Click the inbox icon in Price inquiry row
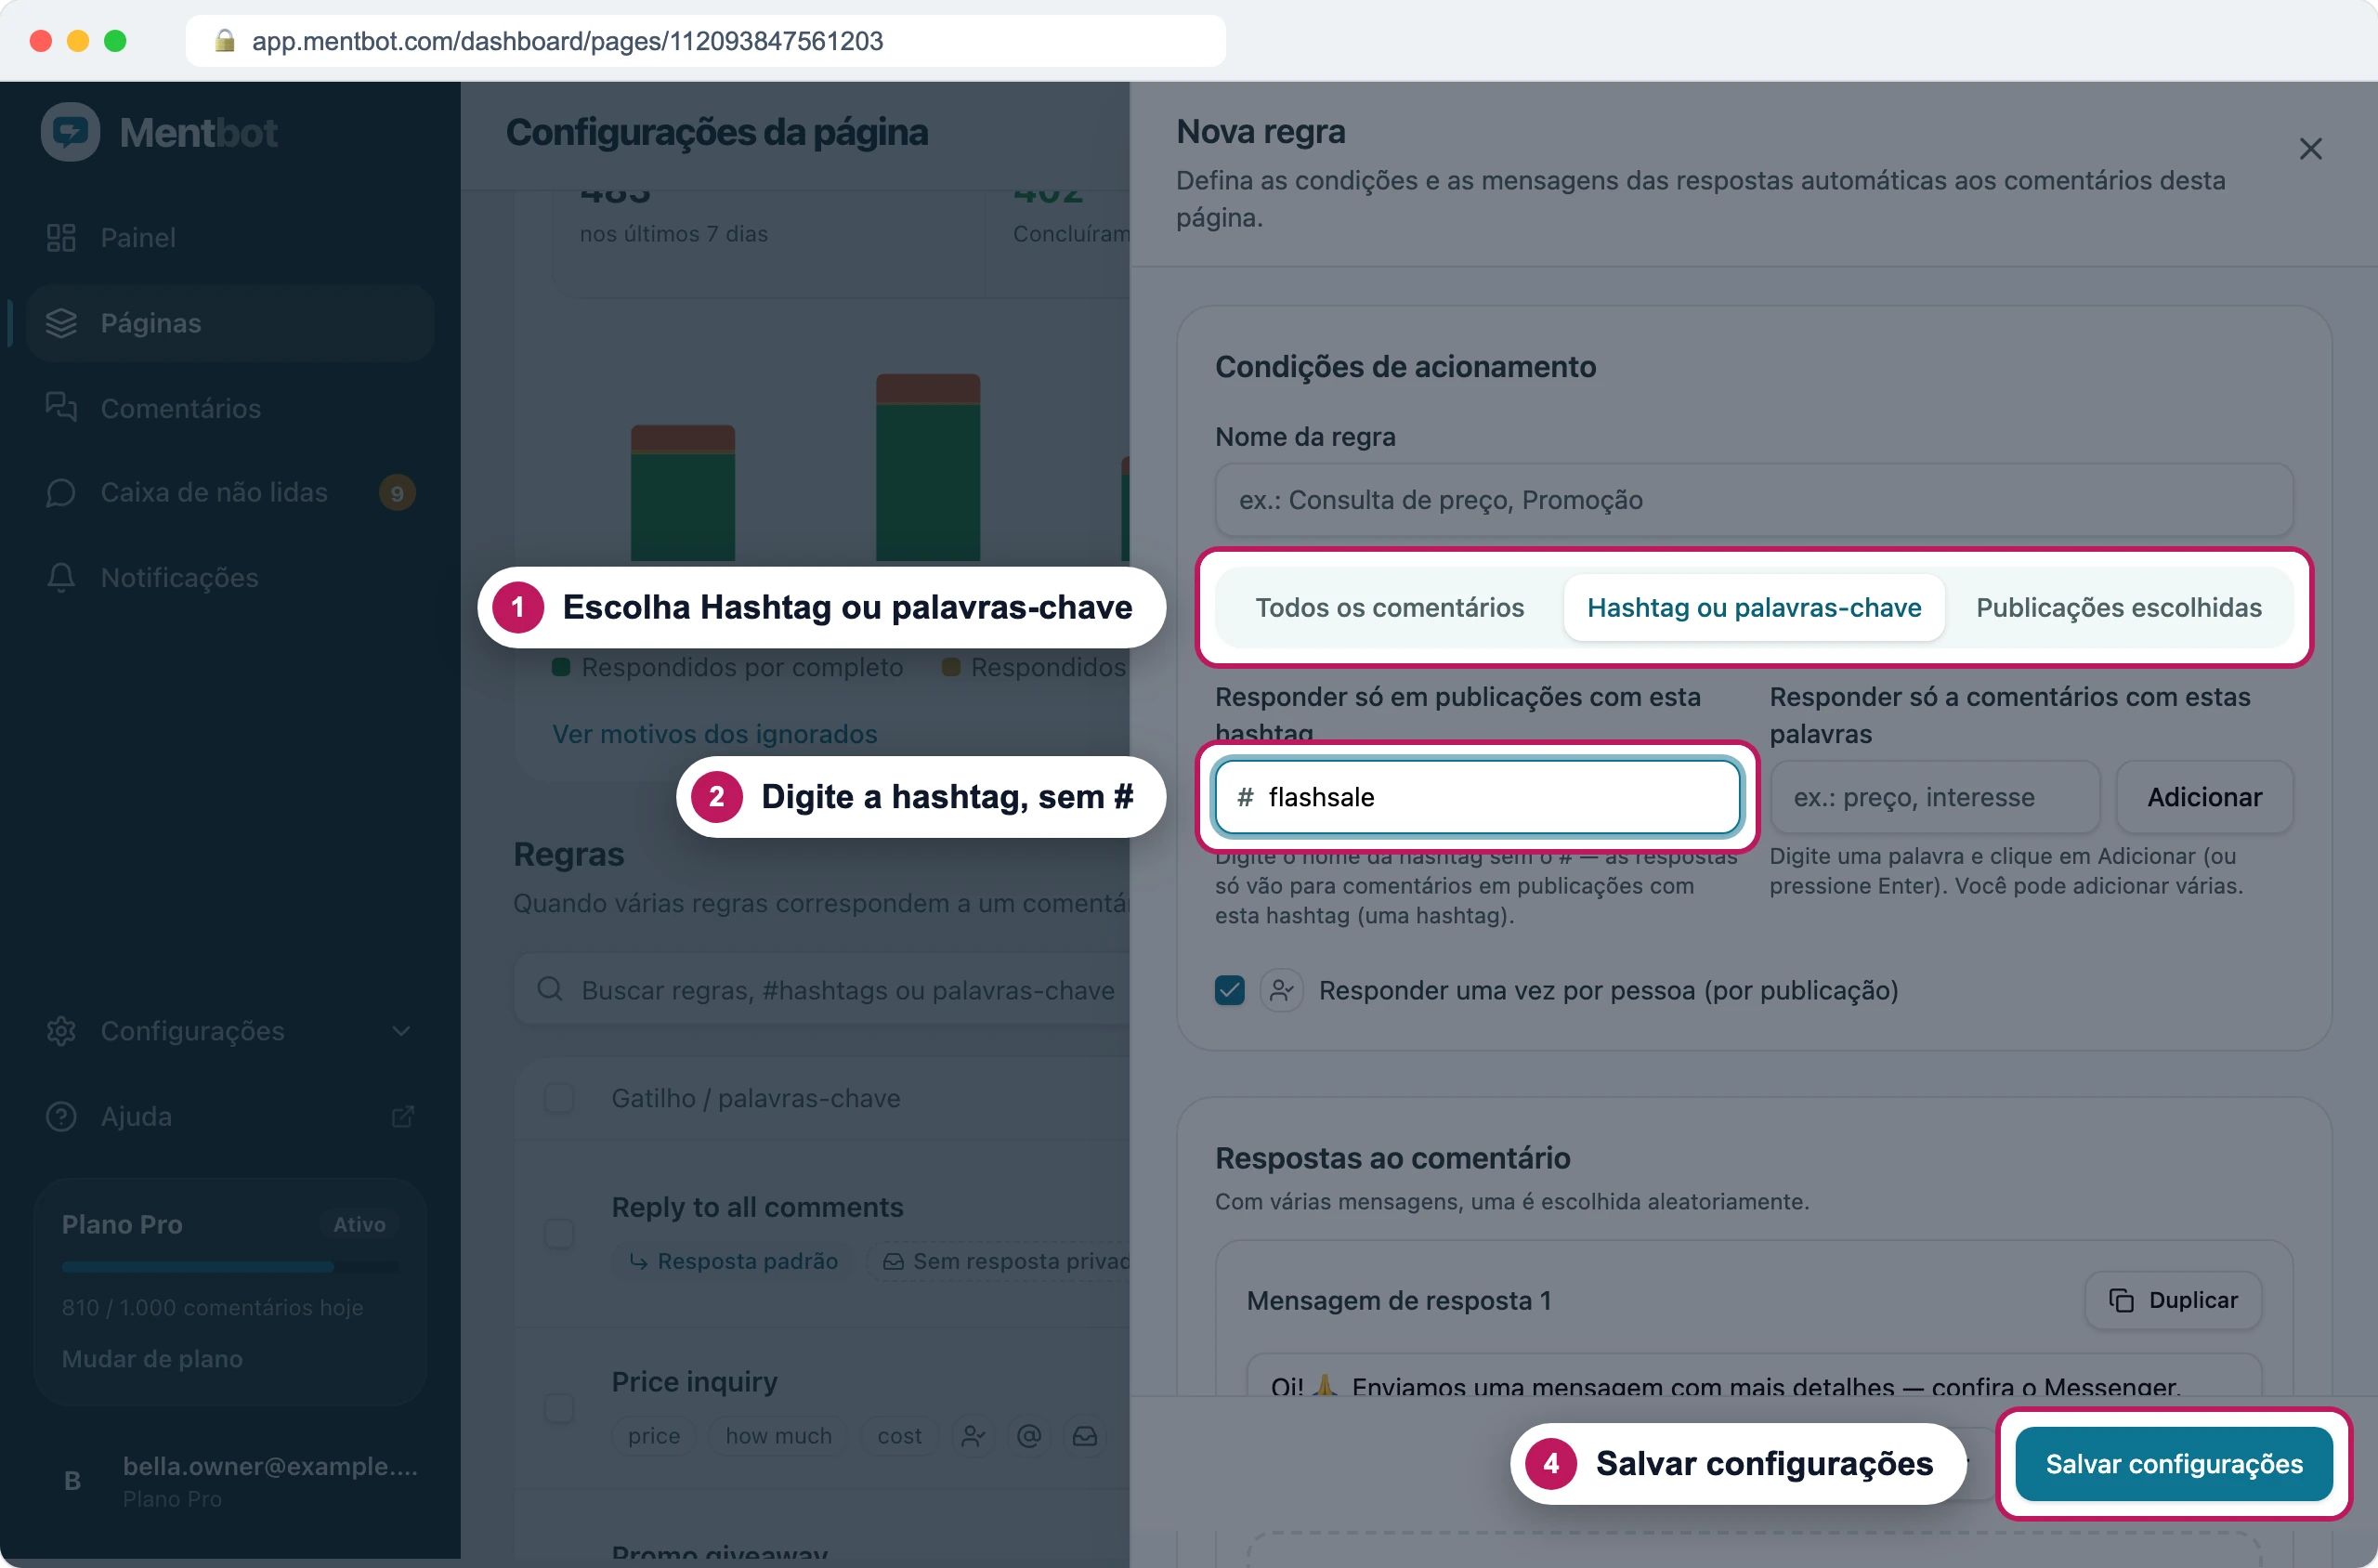This screenshot has width=2378, height=1568. 1085,1436
